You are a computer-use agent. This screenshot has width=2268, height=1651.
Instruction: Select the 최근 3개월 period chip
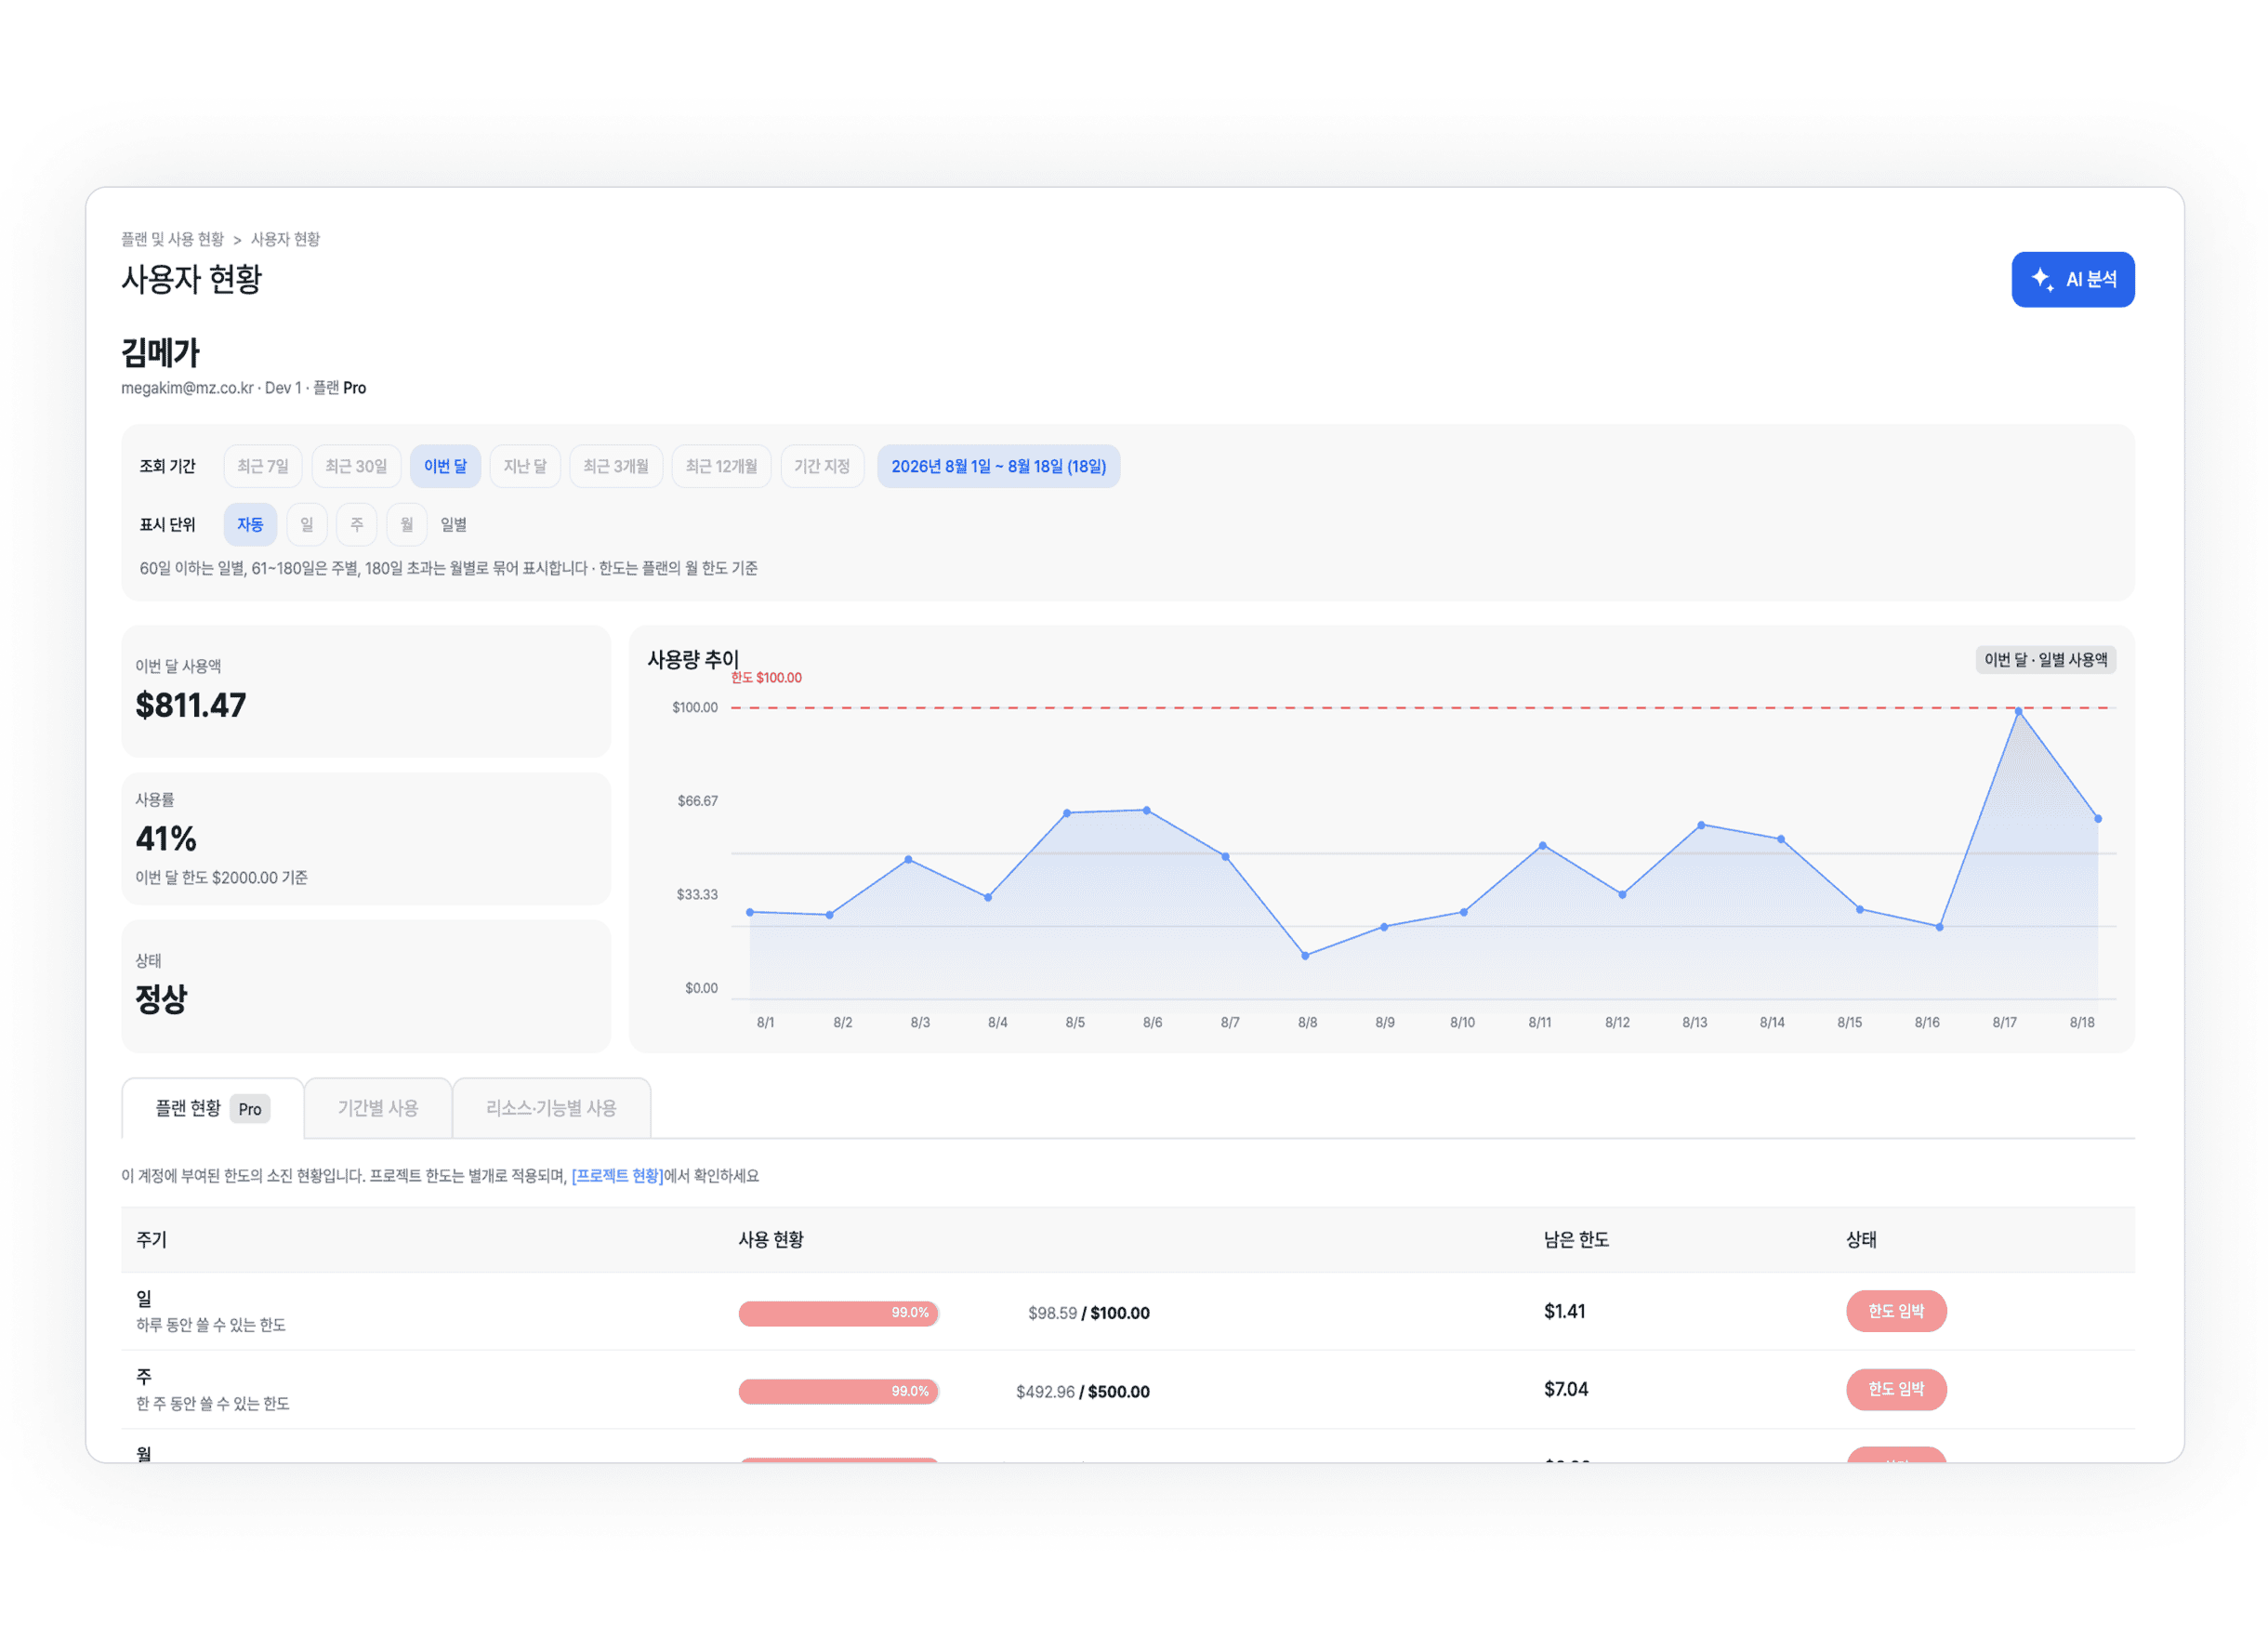click(x=616, y=466)
